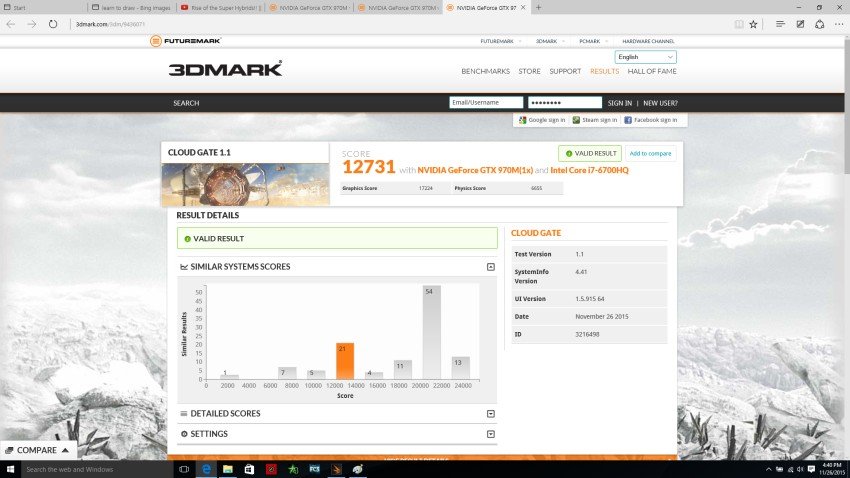Expand the Settings section
This screenshot has width=850, height=478.
coord(490,434)
